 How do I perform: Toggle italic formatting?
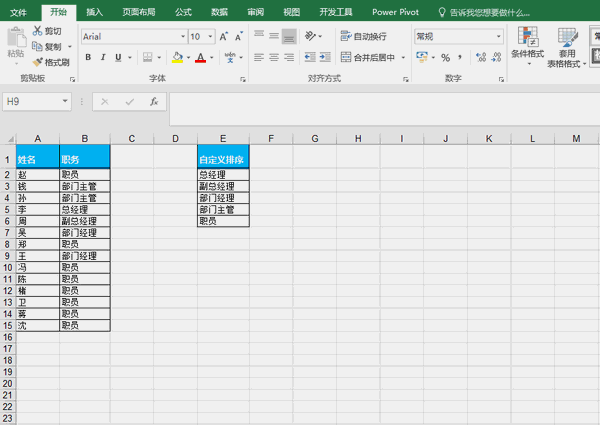[103, 57]
